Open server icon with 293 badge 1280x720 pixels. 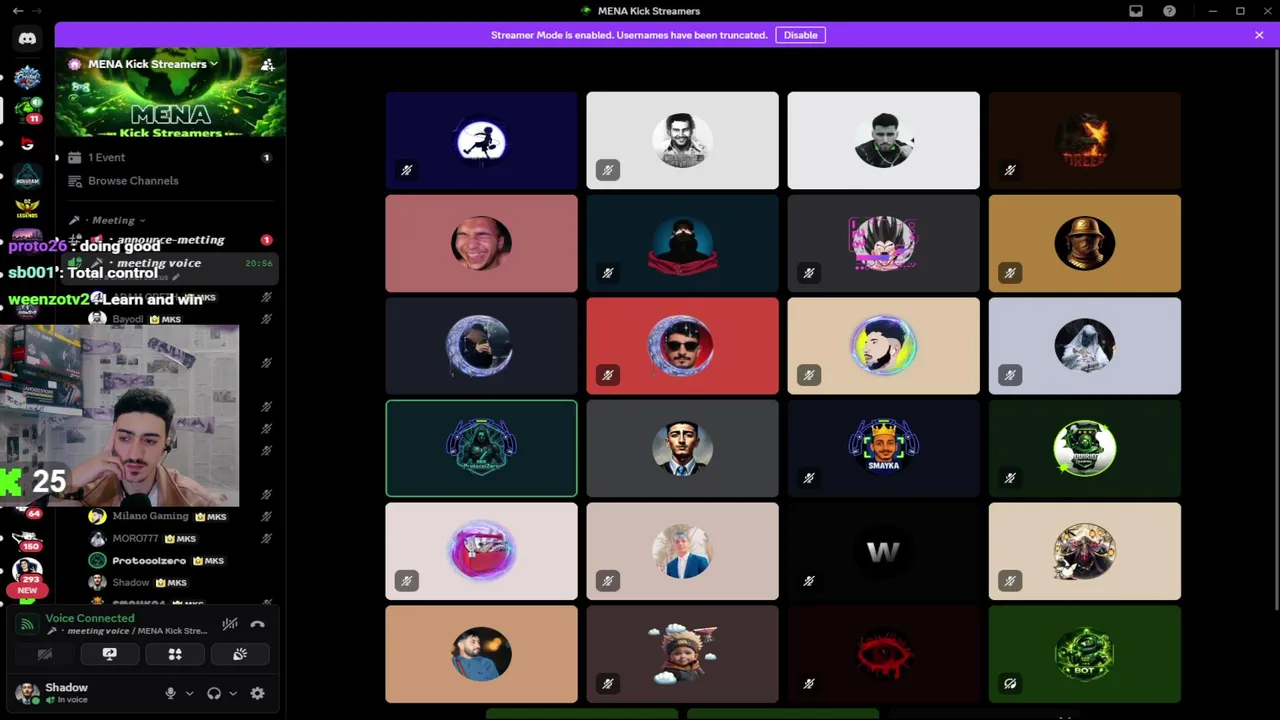coord(27,574)
